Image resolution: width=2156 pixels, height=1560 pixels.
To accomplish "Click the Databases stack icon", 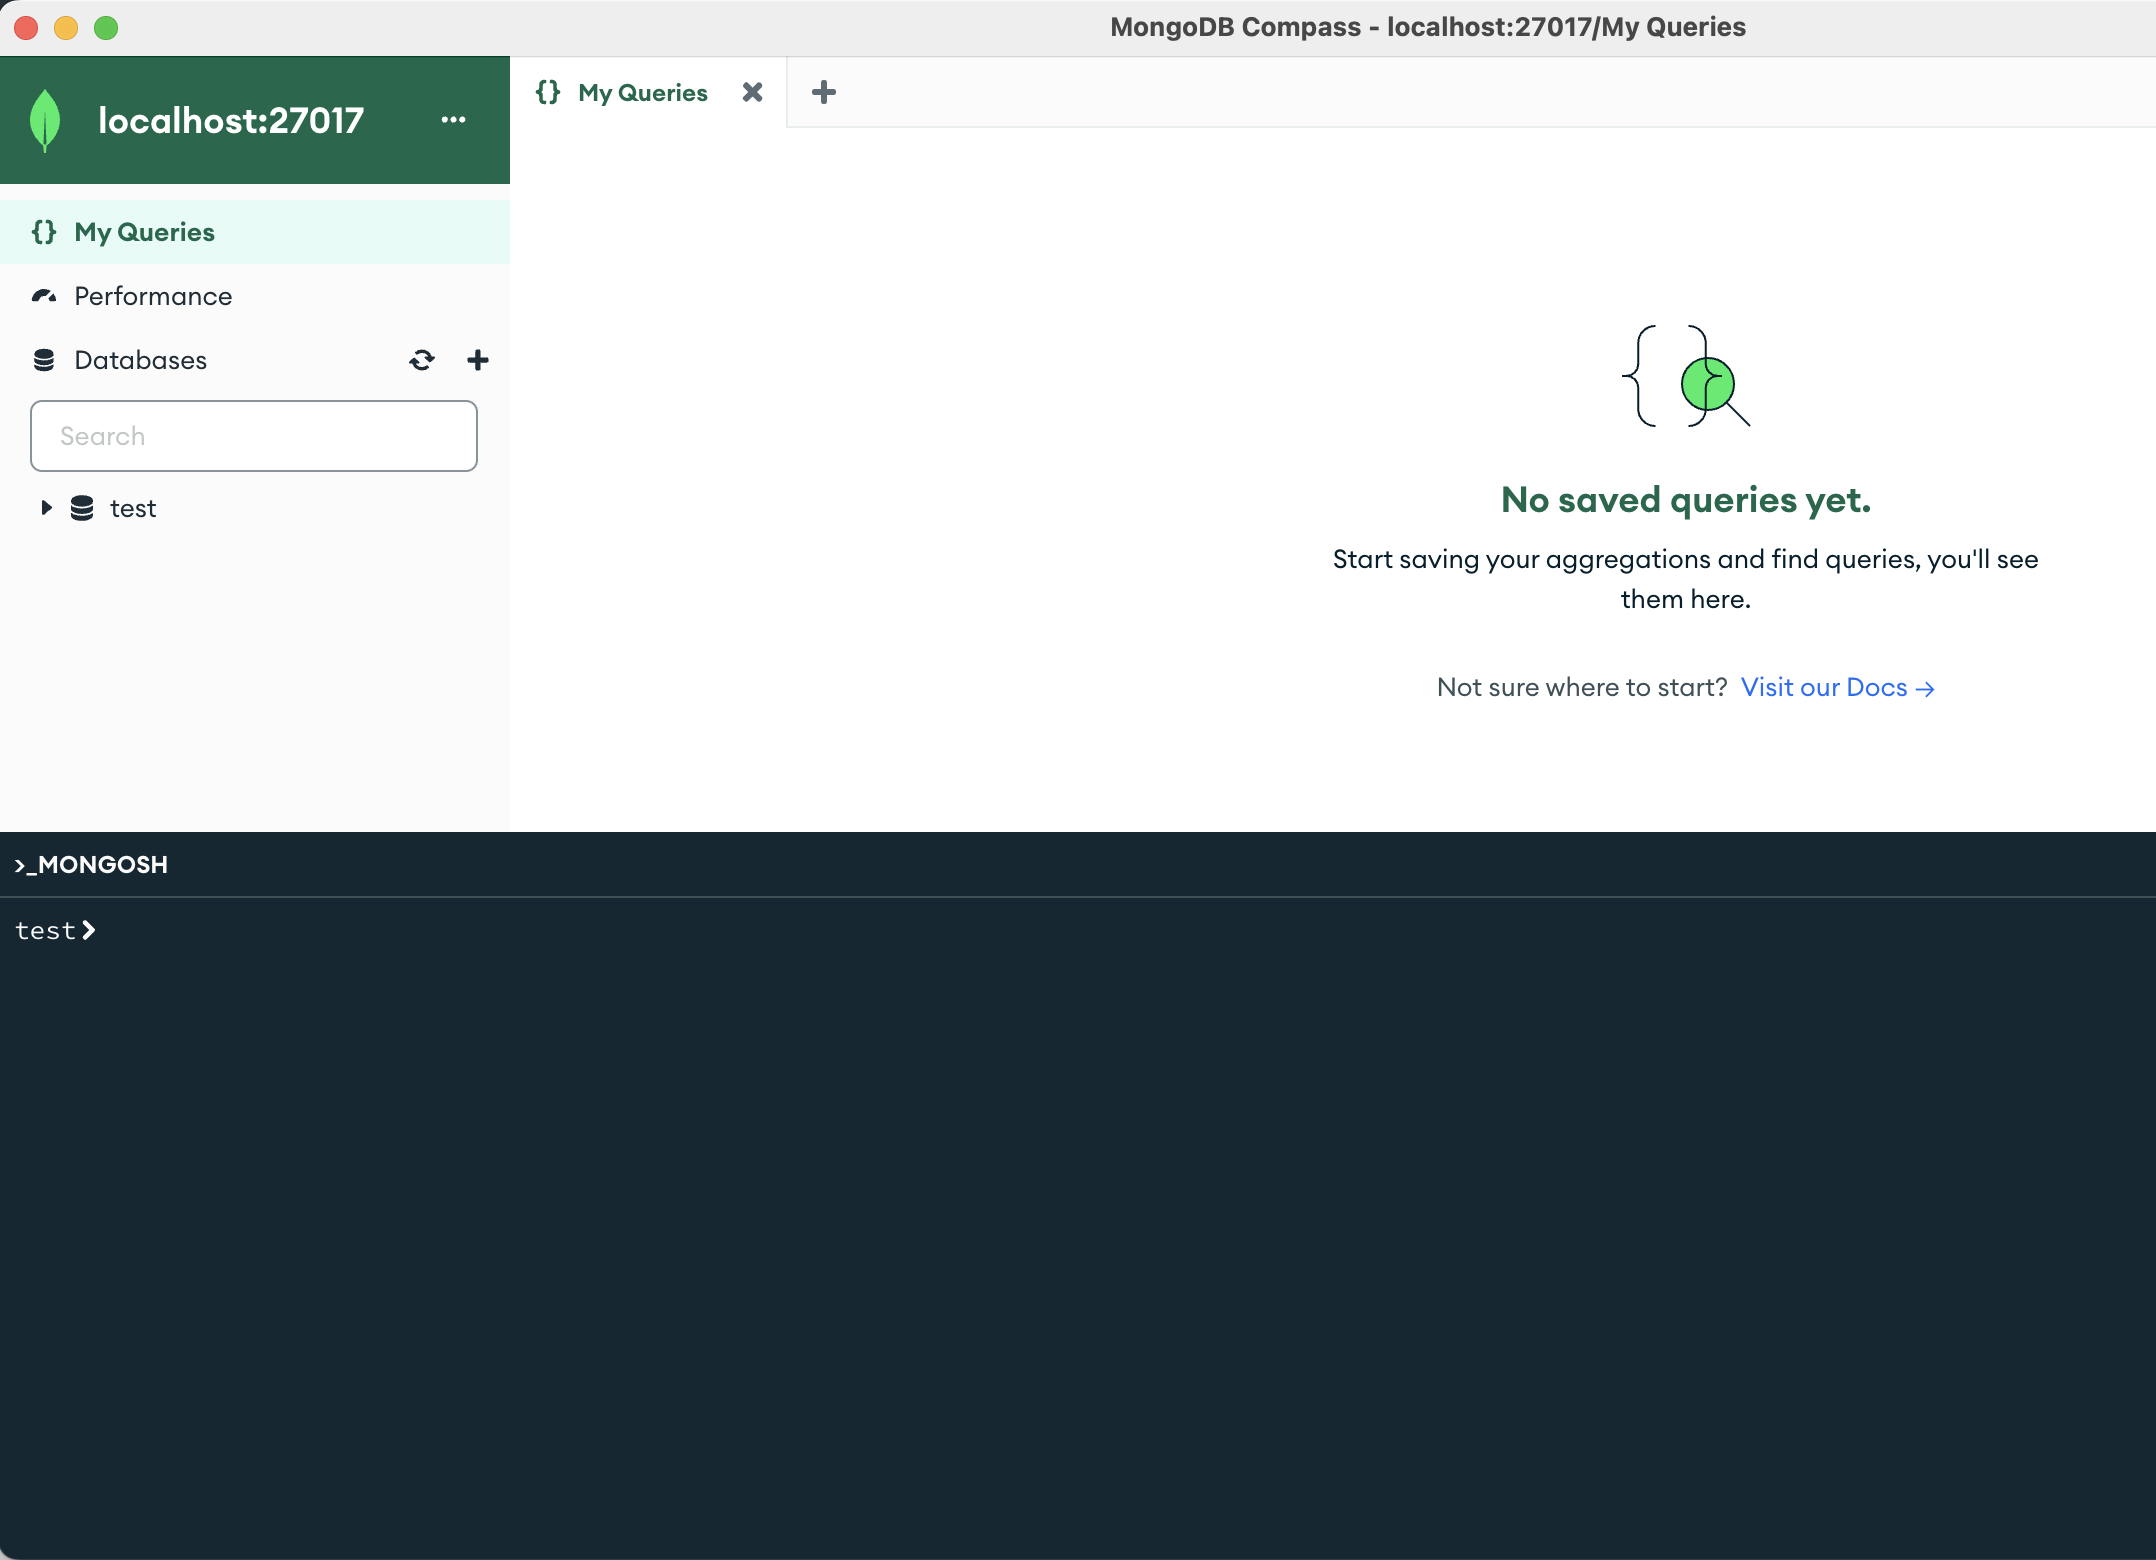I will coord(44,360).
